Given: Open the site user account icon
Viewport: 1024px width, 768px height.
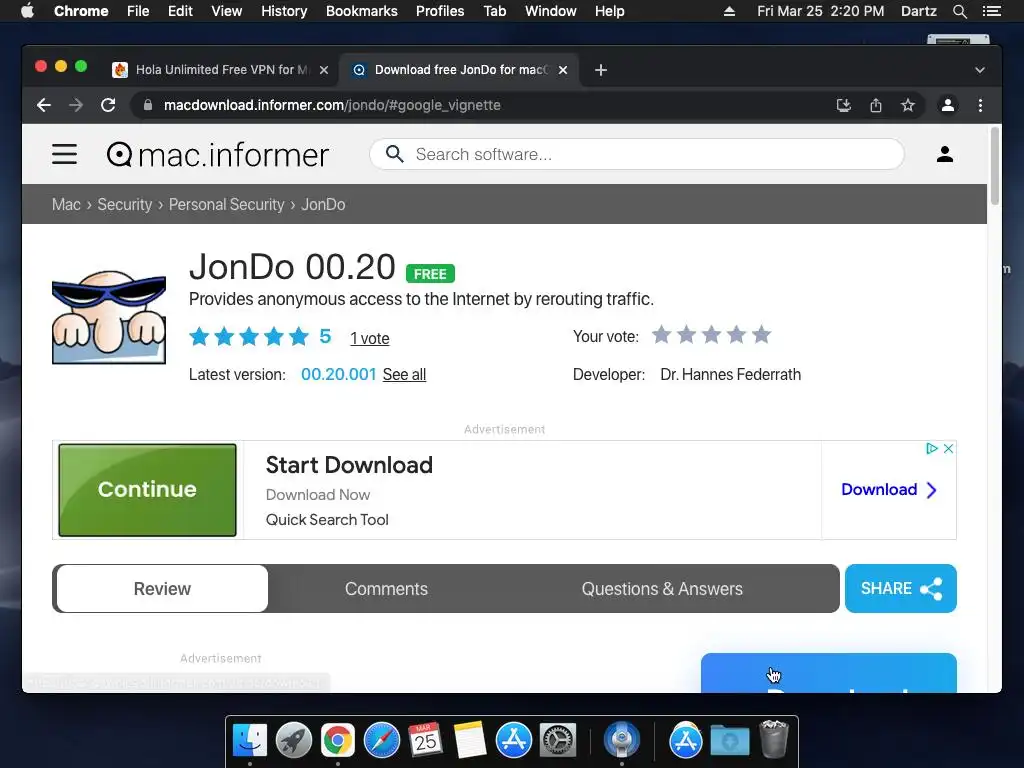Looking at the screenshot, I should pyautogui.click(x=944, y=154).
